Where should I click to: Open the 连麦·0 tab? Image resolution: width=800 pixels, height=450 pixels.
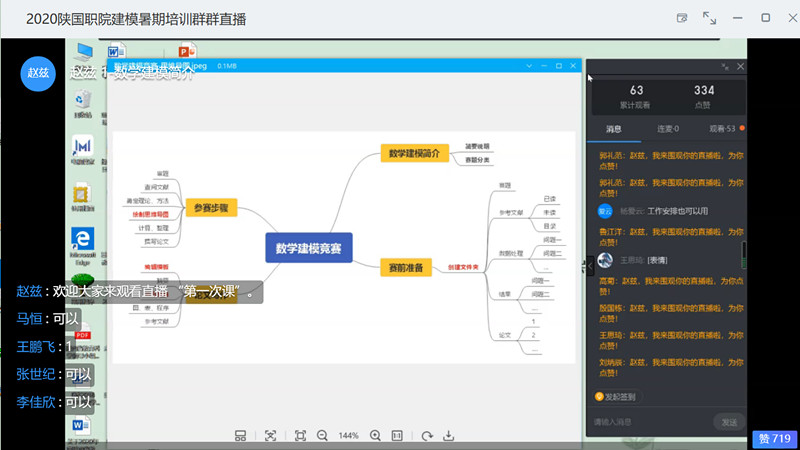(667, 129)
